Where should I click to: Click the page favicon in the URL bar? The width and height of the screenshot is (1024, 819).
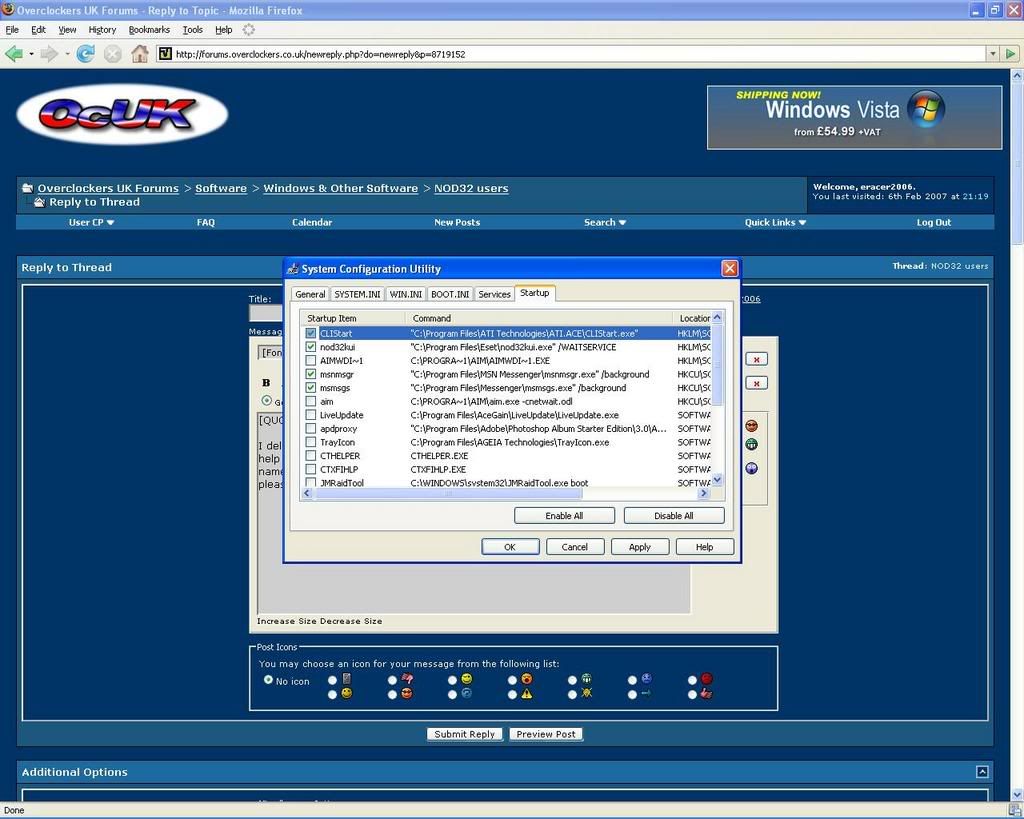165,54
